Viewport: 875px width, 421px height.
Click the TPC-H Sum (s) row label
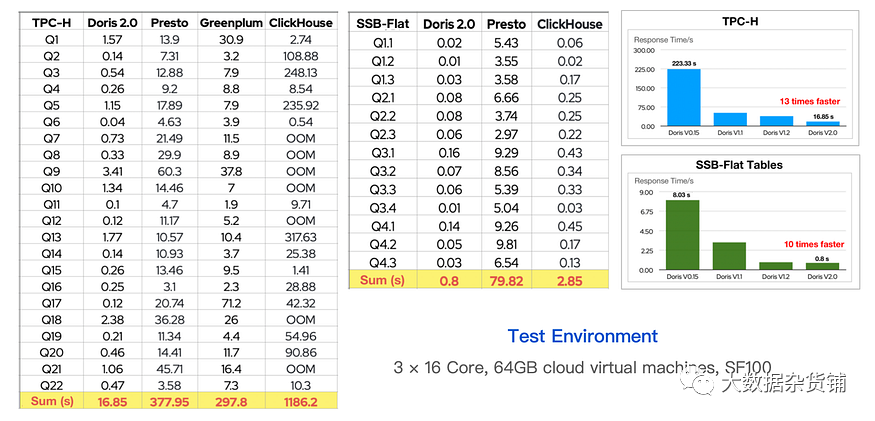(51, 401)
